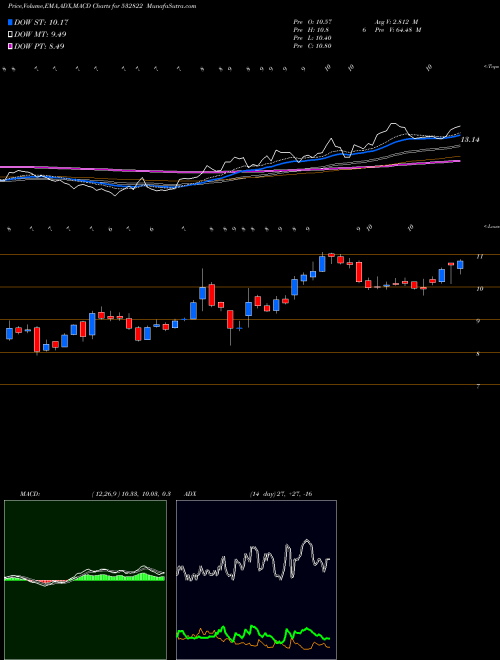The image size is (500, 660).
Task: Open the ADX indicator chart panel
Action: (256, 580)
